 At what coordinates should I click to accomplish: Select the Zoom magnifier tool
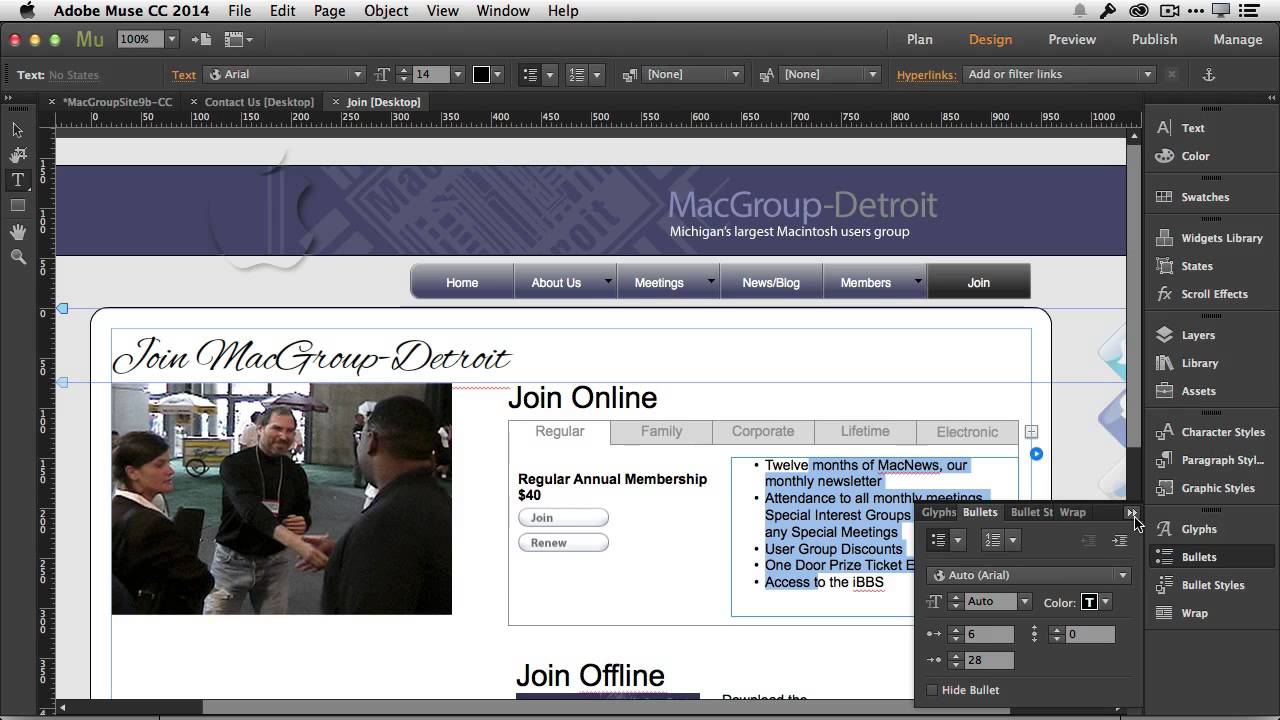pos(18,257)
